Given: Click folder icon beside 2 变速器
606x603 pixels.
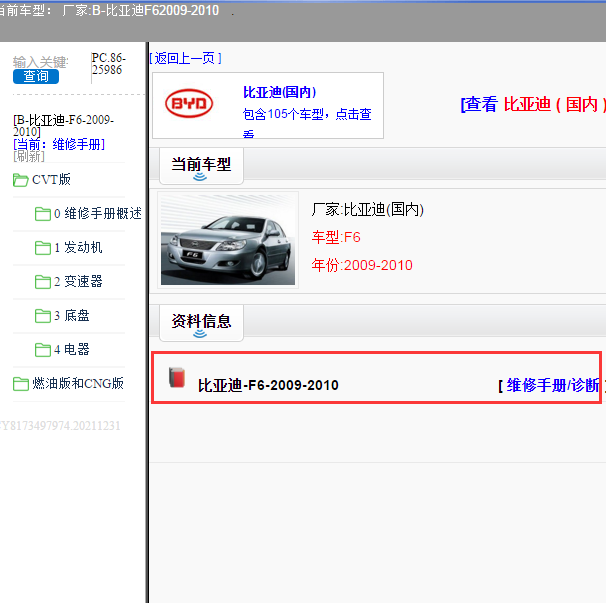Looking at the screenshot, I should pos(43,282).
